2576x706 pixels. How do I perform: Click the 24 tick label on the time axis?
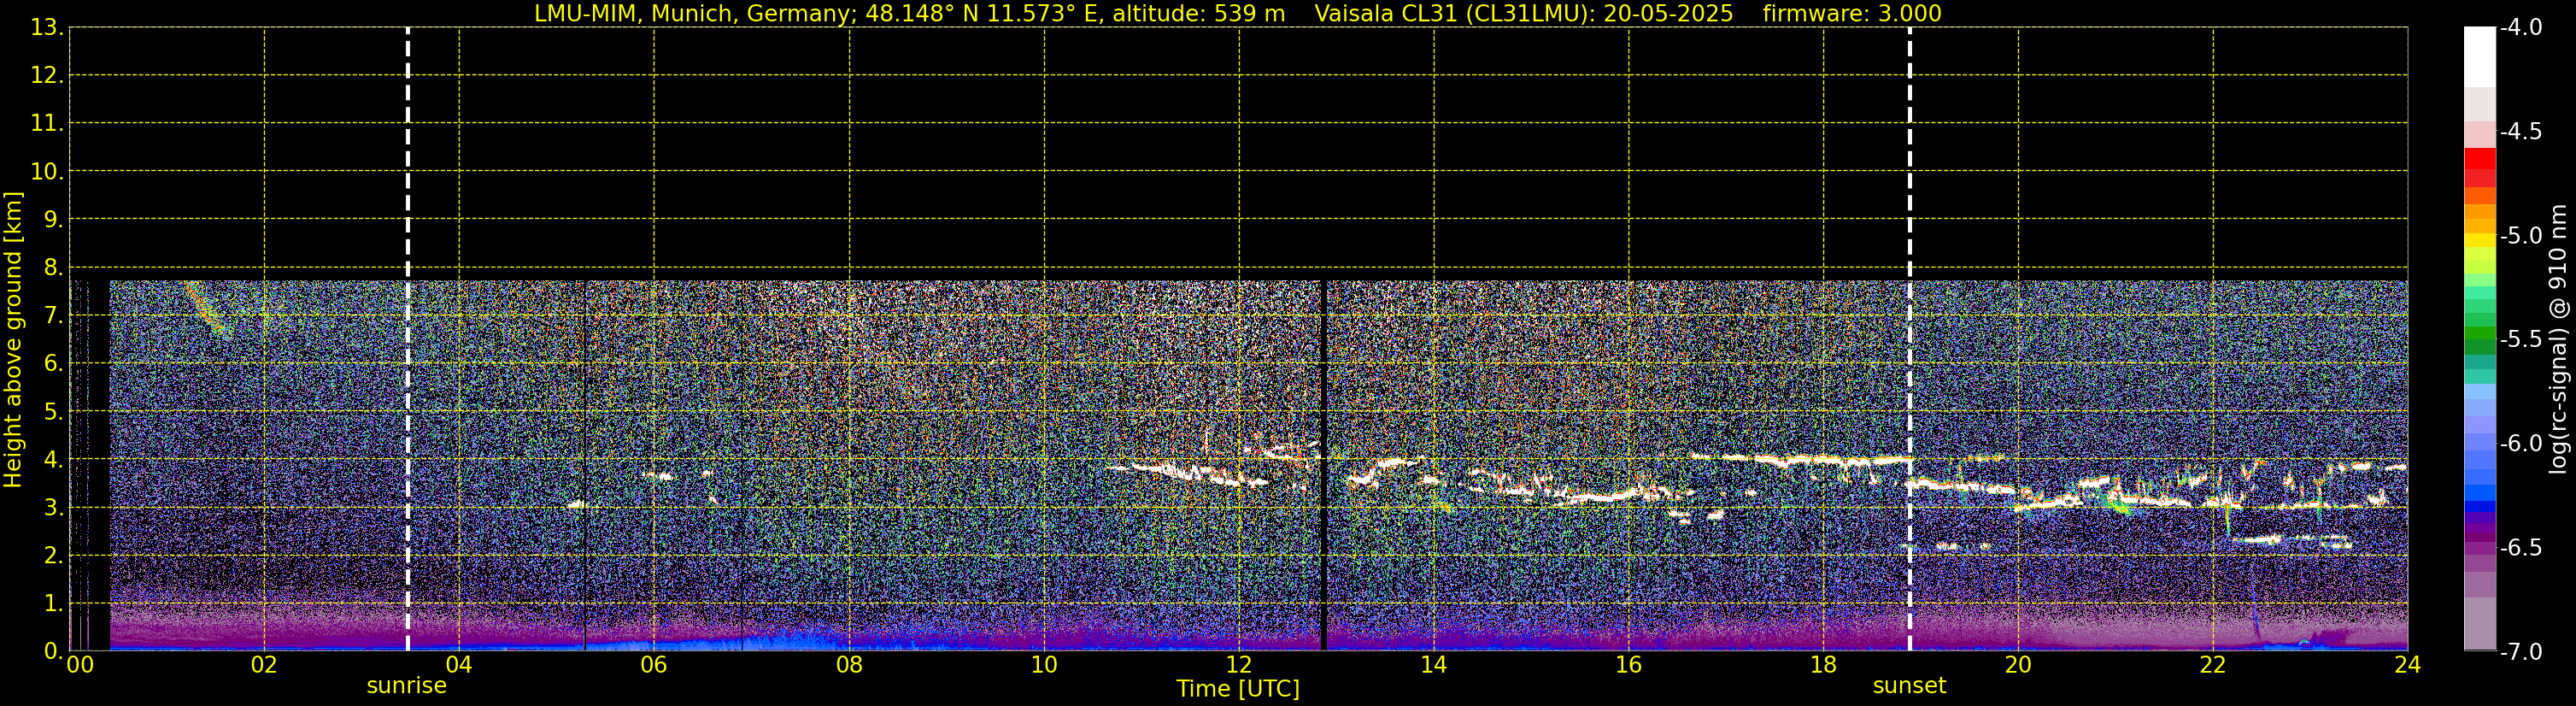click(x=2407, y=666)
